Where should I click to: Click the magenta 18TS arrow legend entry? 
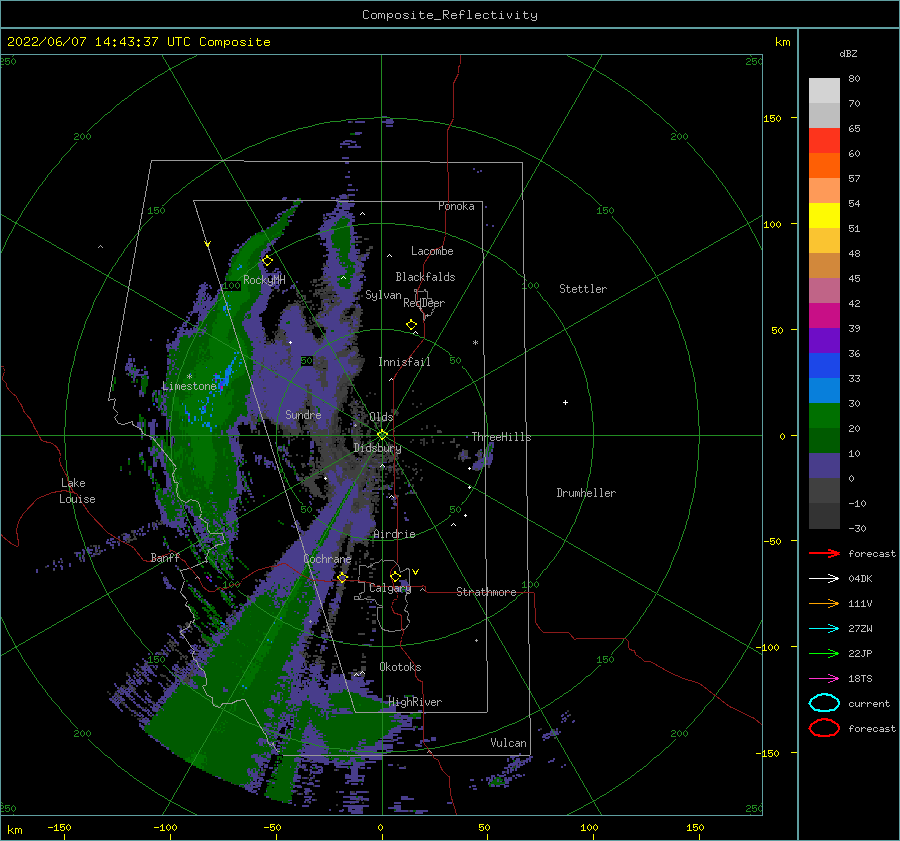pos(824,679)
